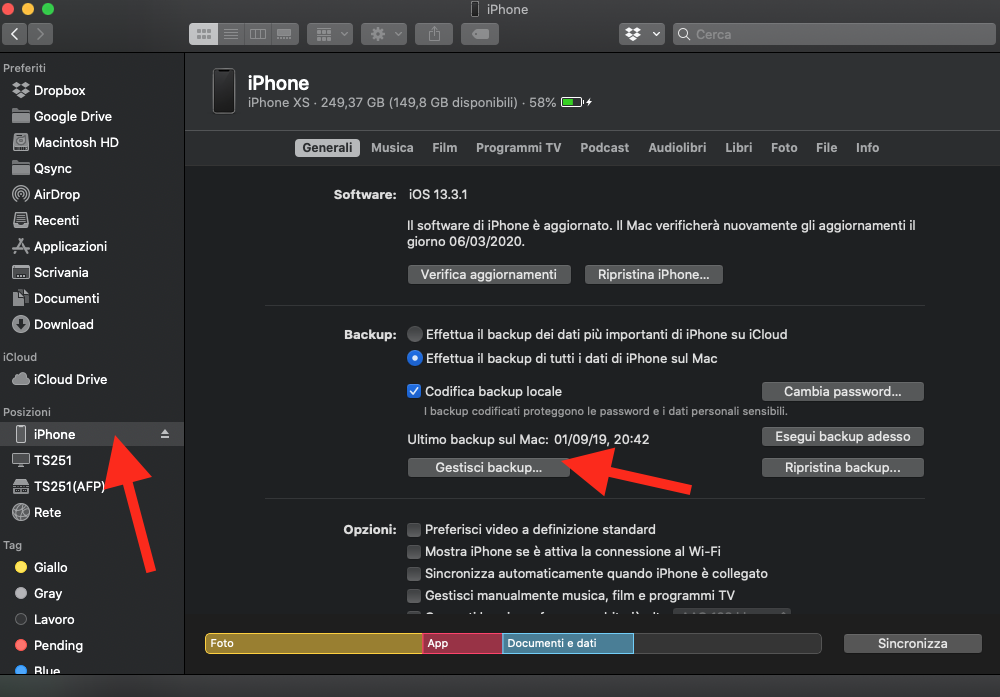1000x697 pixels.
Task: Click Ripristina iPhone button
Action: 654,275
